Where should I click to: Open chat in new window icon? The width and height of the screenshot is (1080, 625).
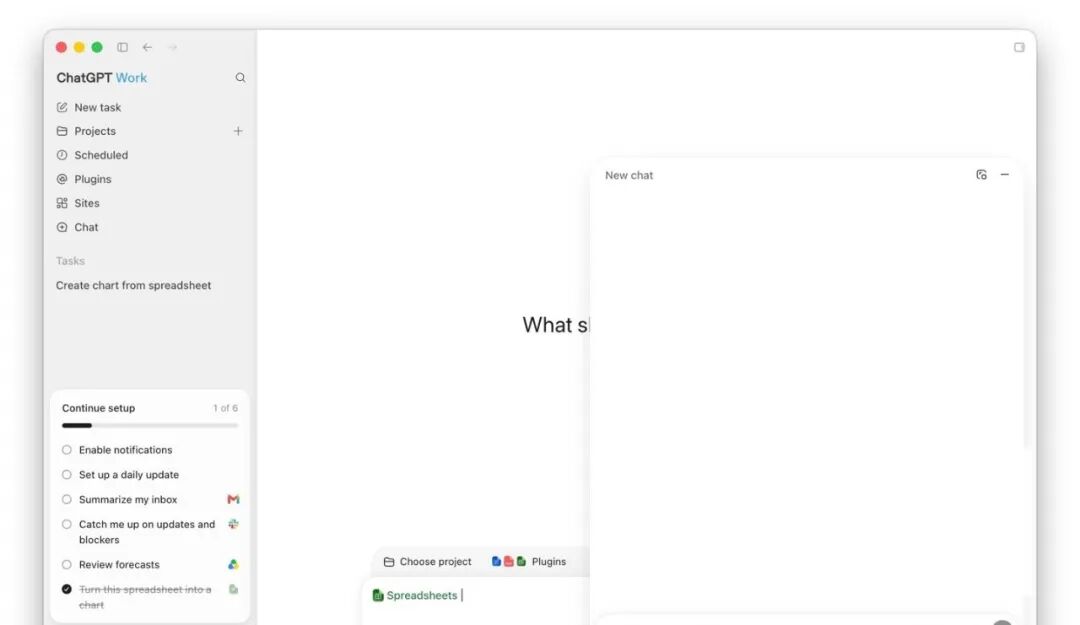click(982, 175)
